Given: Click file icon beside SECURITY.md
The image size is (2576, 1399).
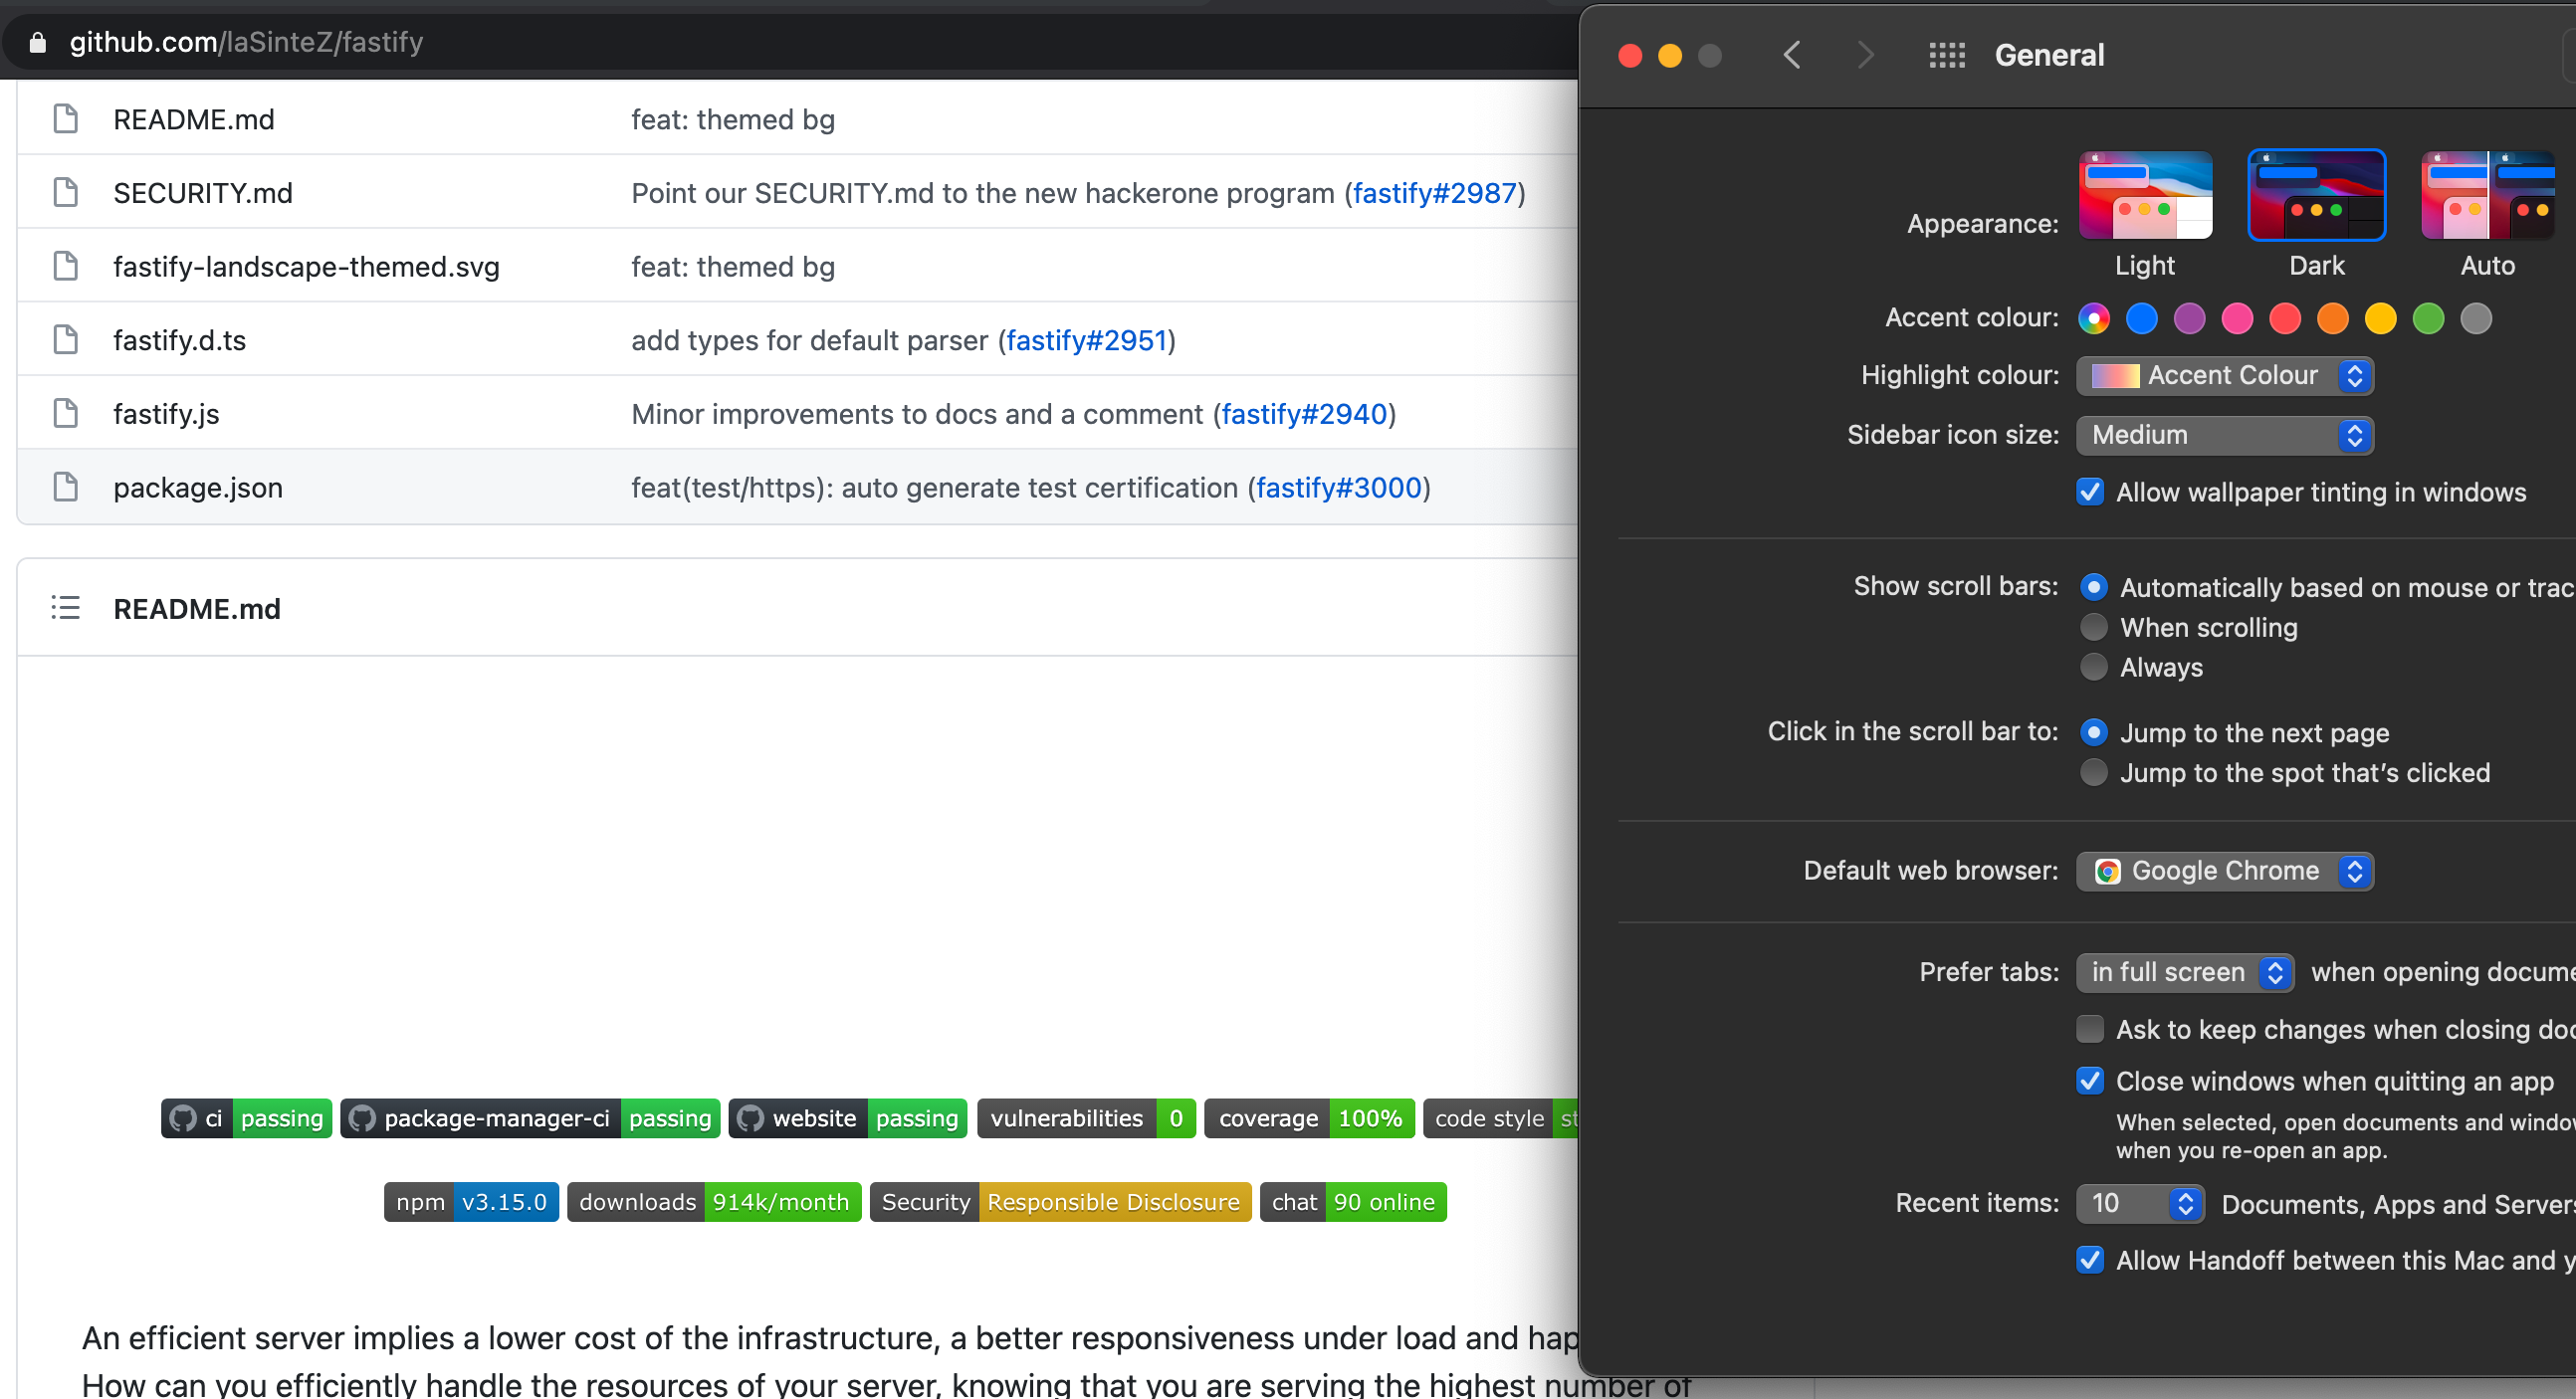Looking at the screenshot, I should tap(66, 192).
